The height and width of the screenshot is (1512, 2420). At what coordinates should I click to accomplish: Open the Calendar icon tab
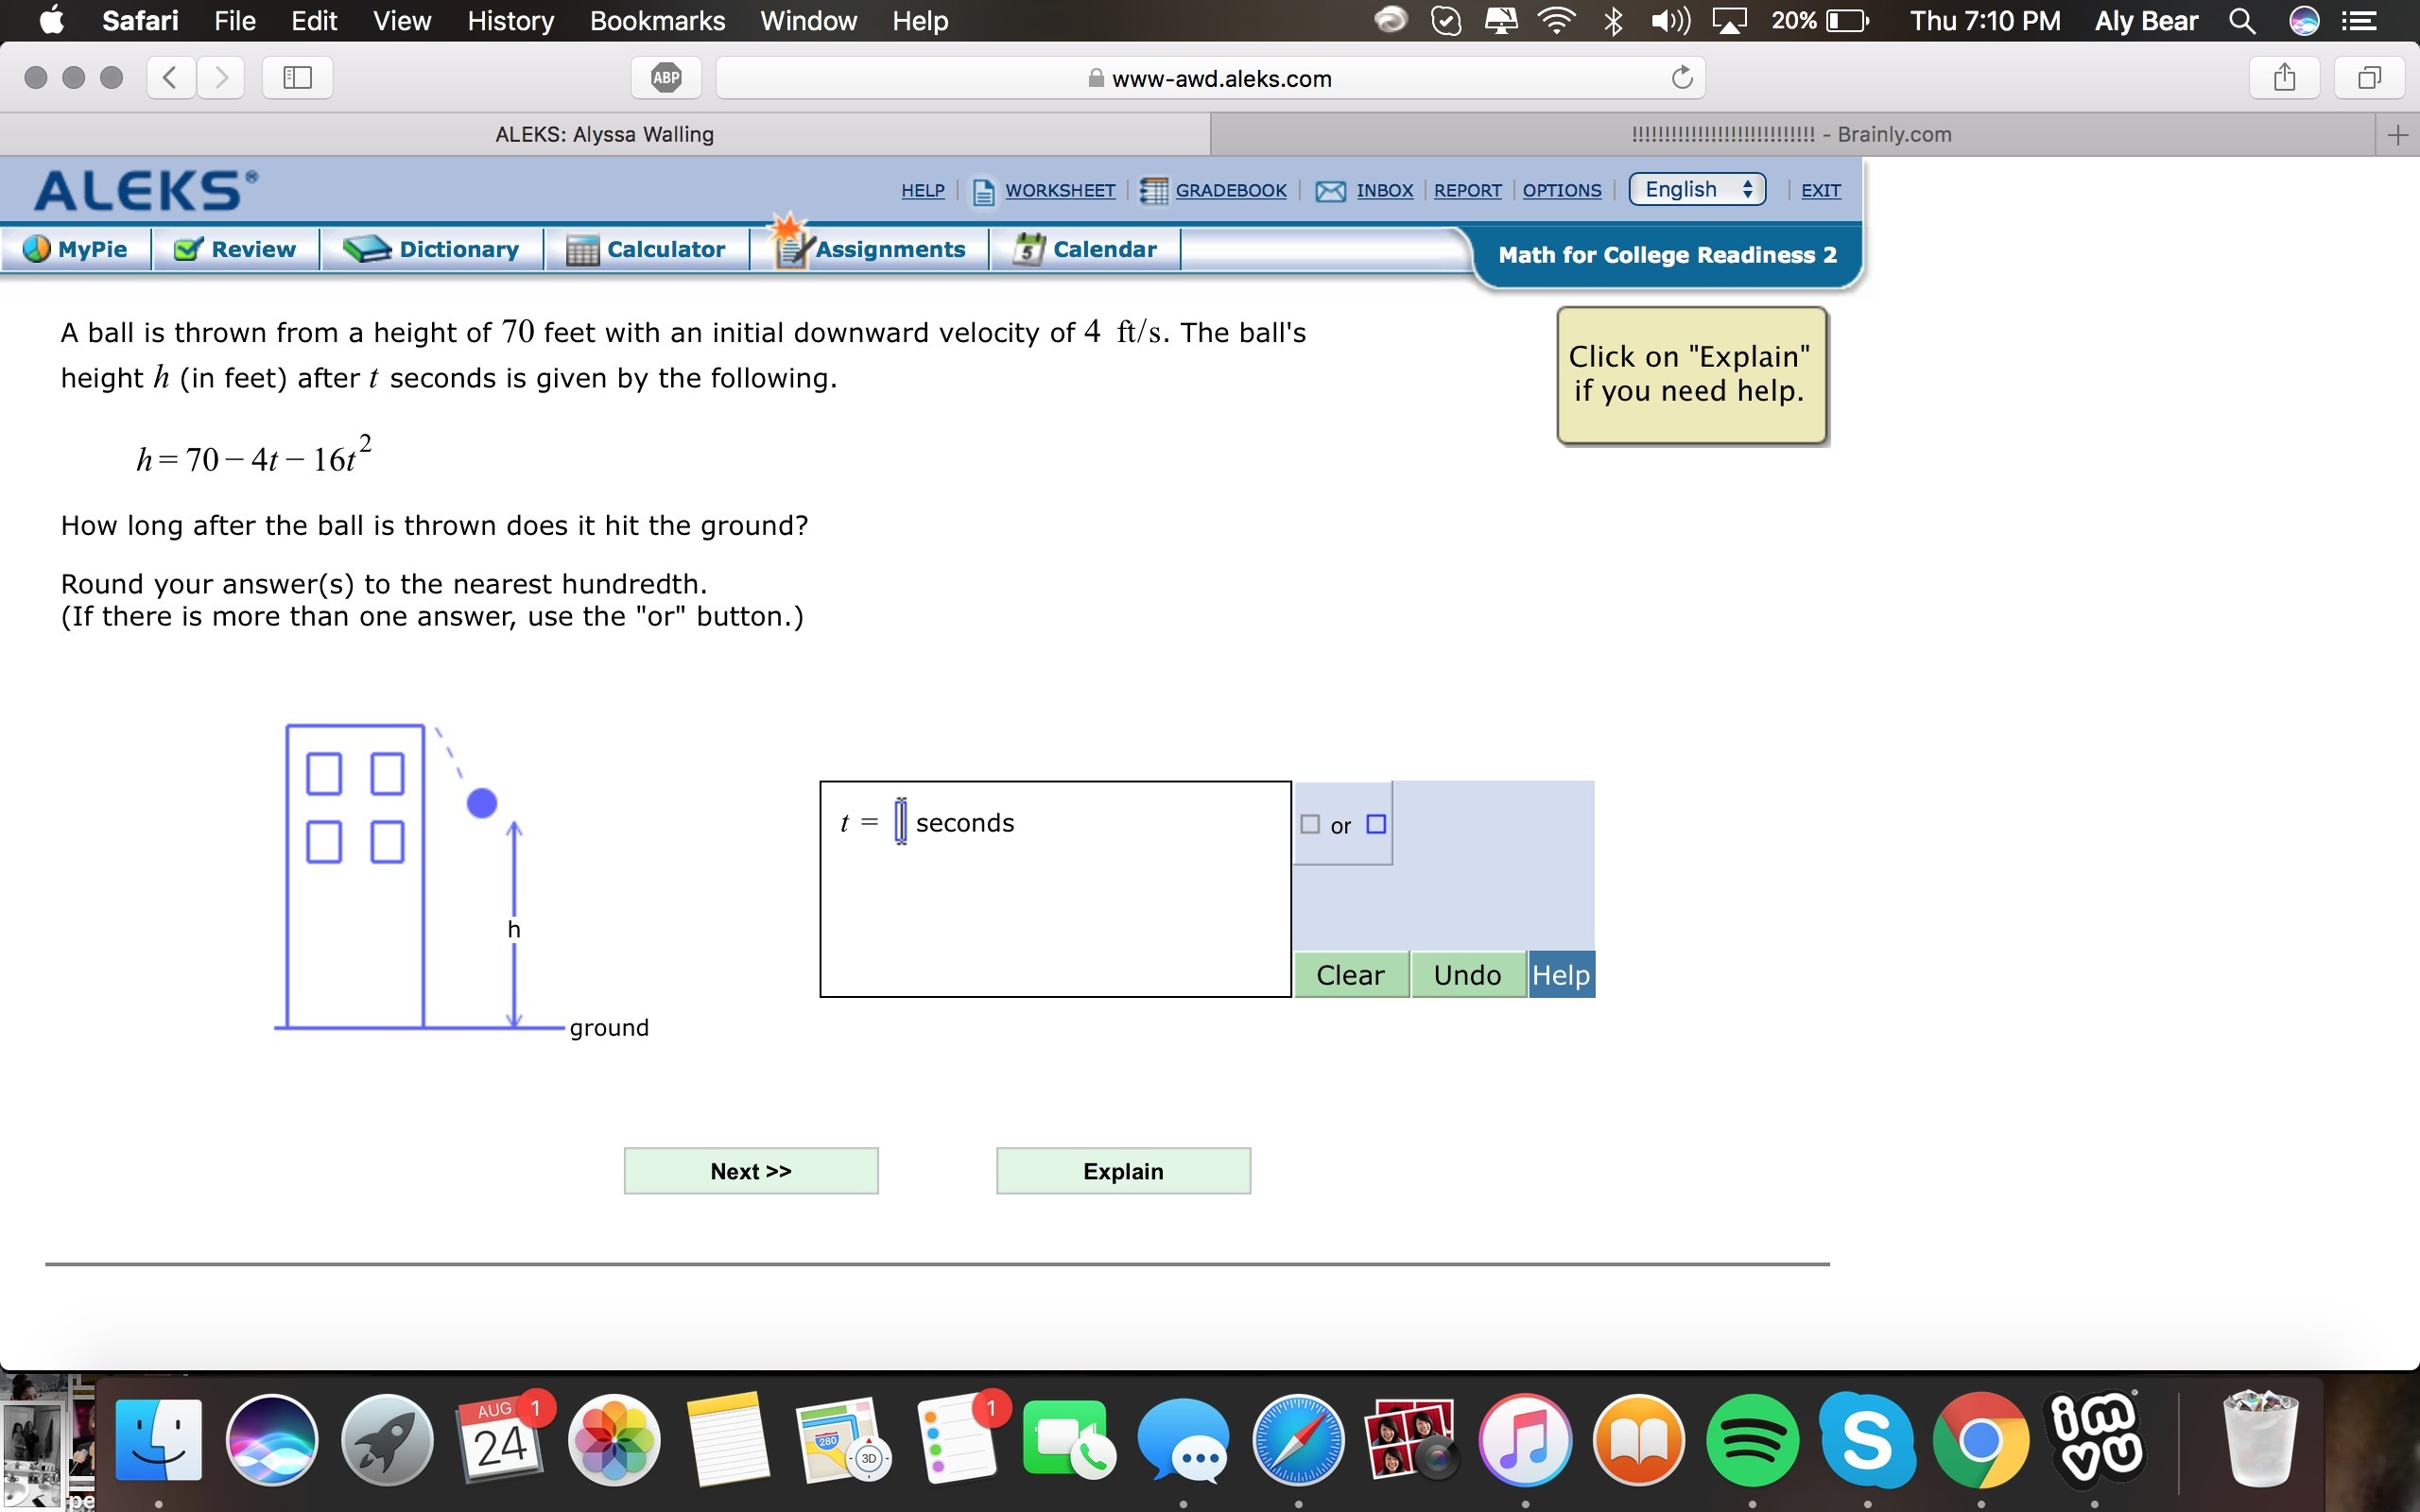pos(1029,249)
